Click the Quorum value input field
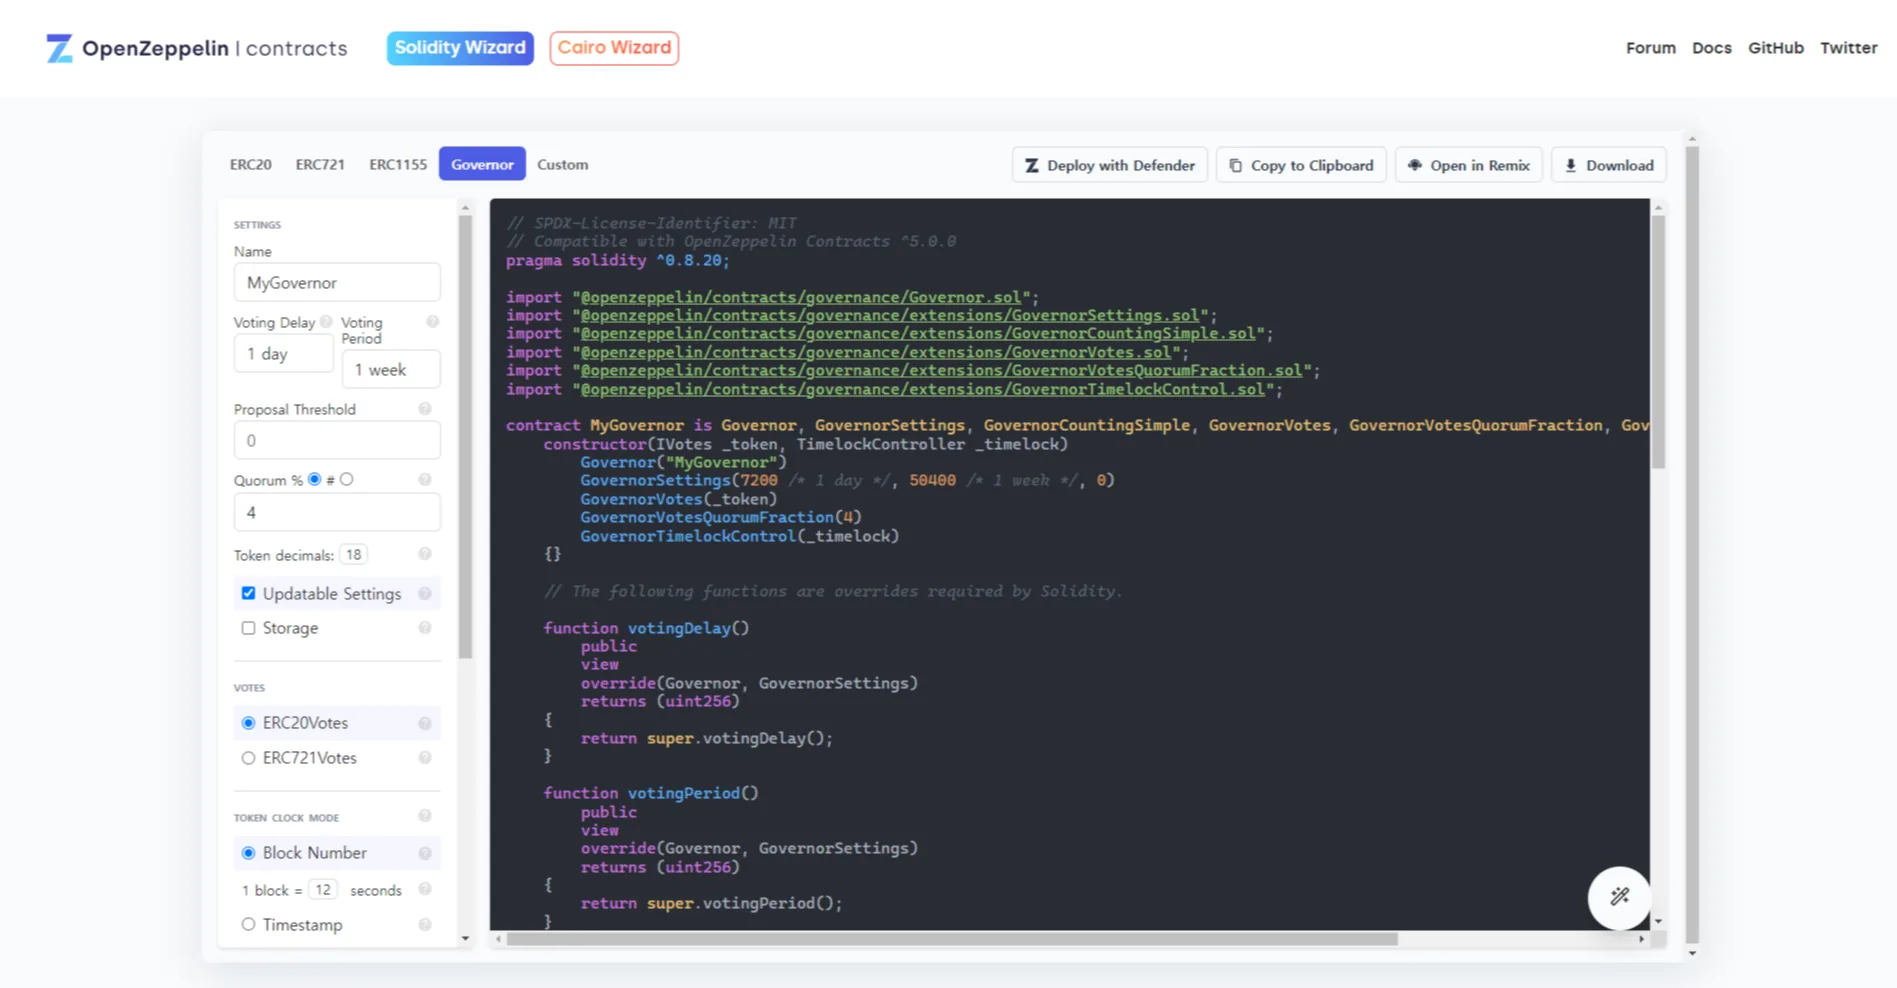This screenshot has width=1897, height=988. pyautogui.click(x=337, y=512)
